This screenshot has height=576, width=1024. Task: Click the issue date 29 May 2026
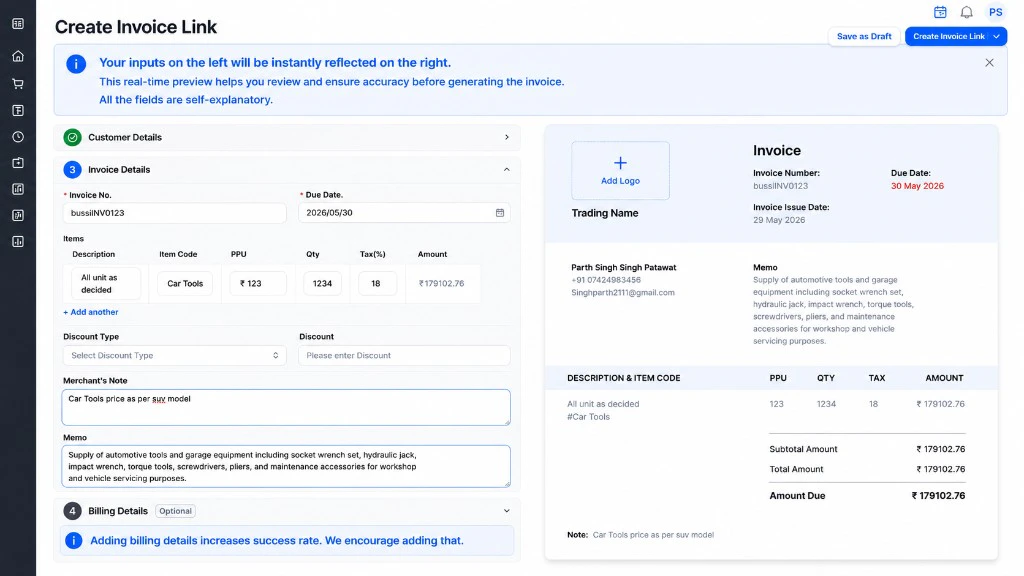[779, 220]
